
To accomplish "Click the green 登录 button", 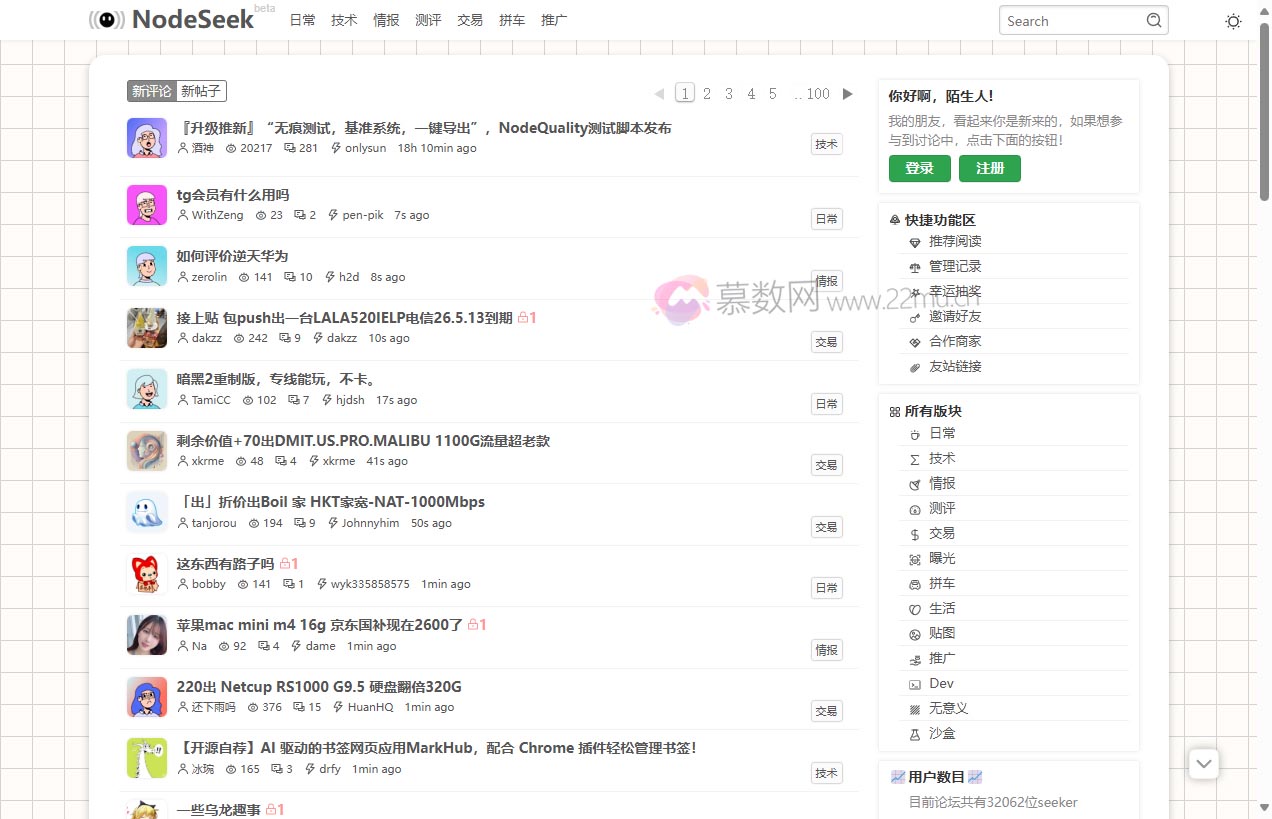I will (919, 168).
